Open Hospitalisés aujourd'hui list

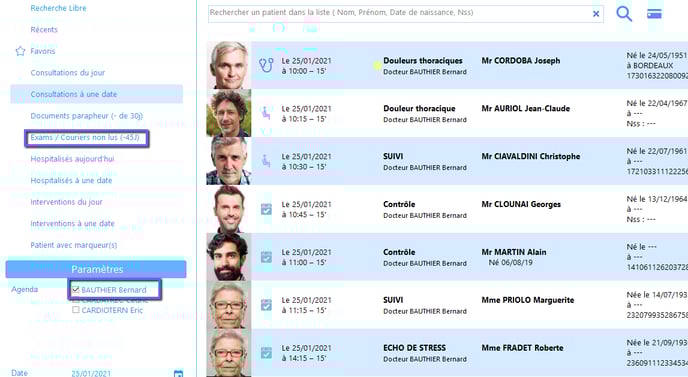pyautogui.click(x=72, y=159)
